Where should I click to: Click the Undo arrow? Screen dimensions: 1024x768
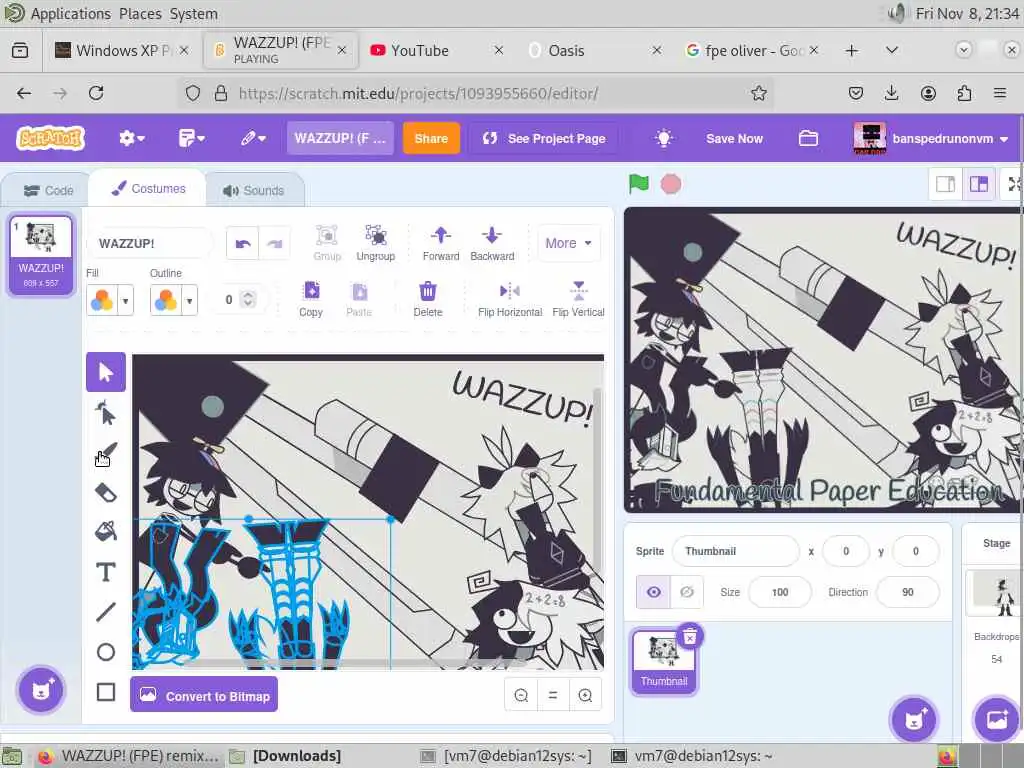(243, 244)
